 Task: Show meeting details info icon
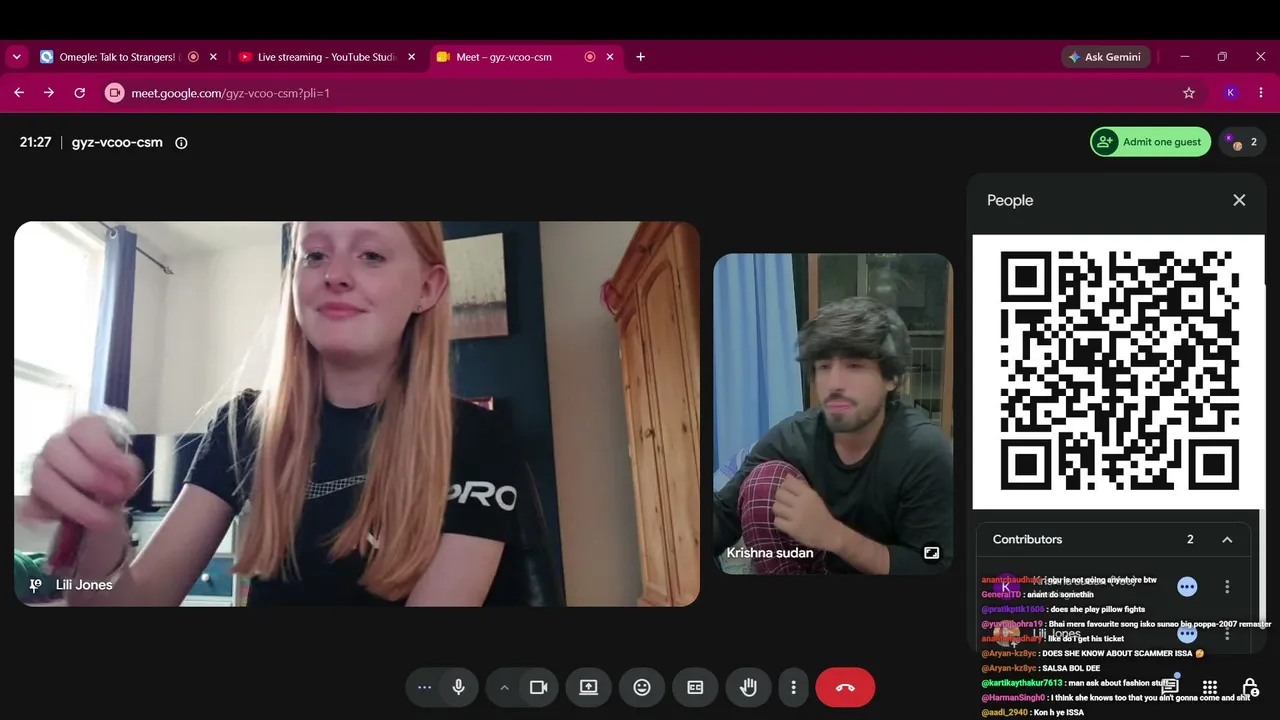pos(181,143)
